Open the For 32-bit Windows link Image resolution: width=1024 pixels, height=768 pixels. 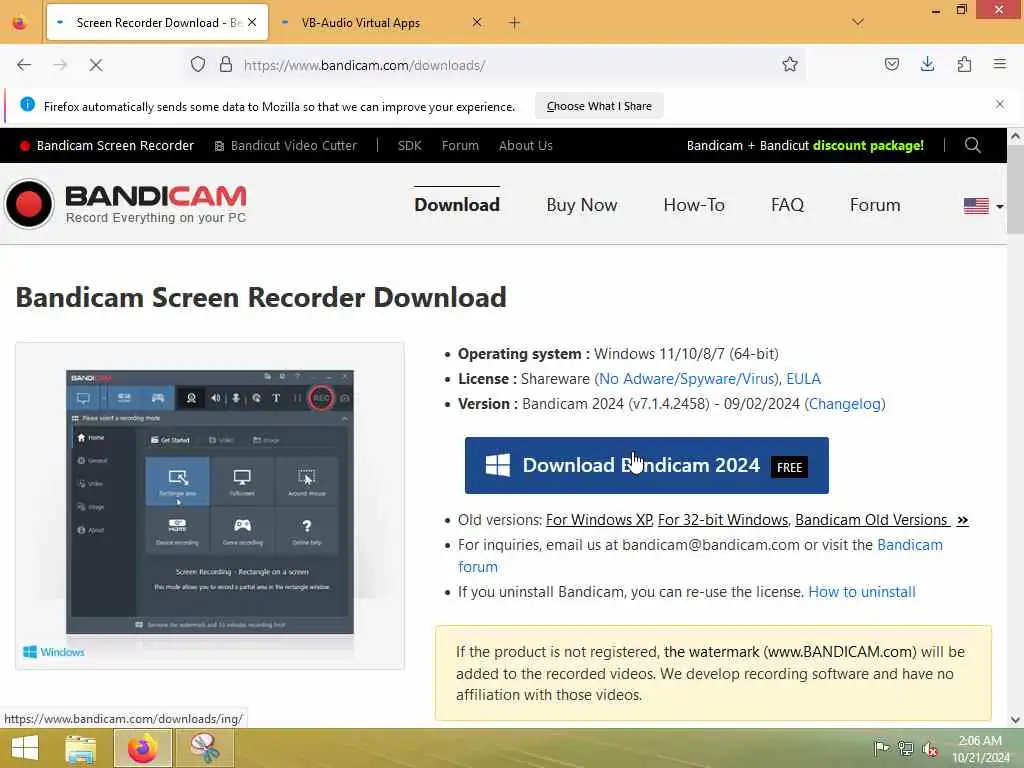(723, 520)
